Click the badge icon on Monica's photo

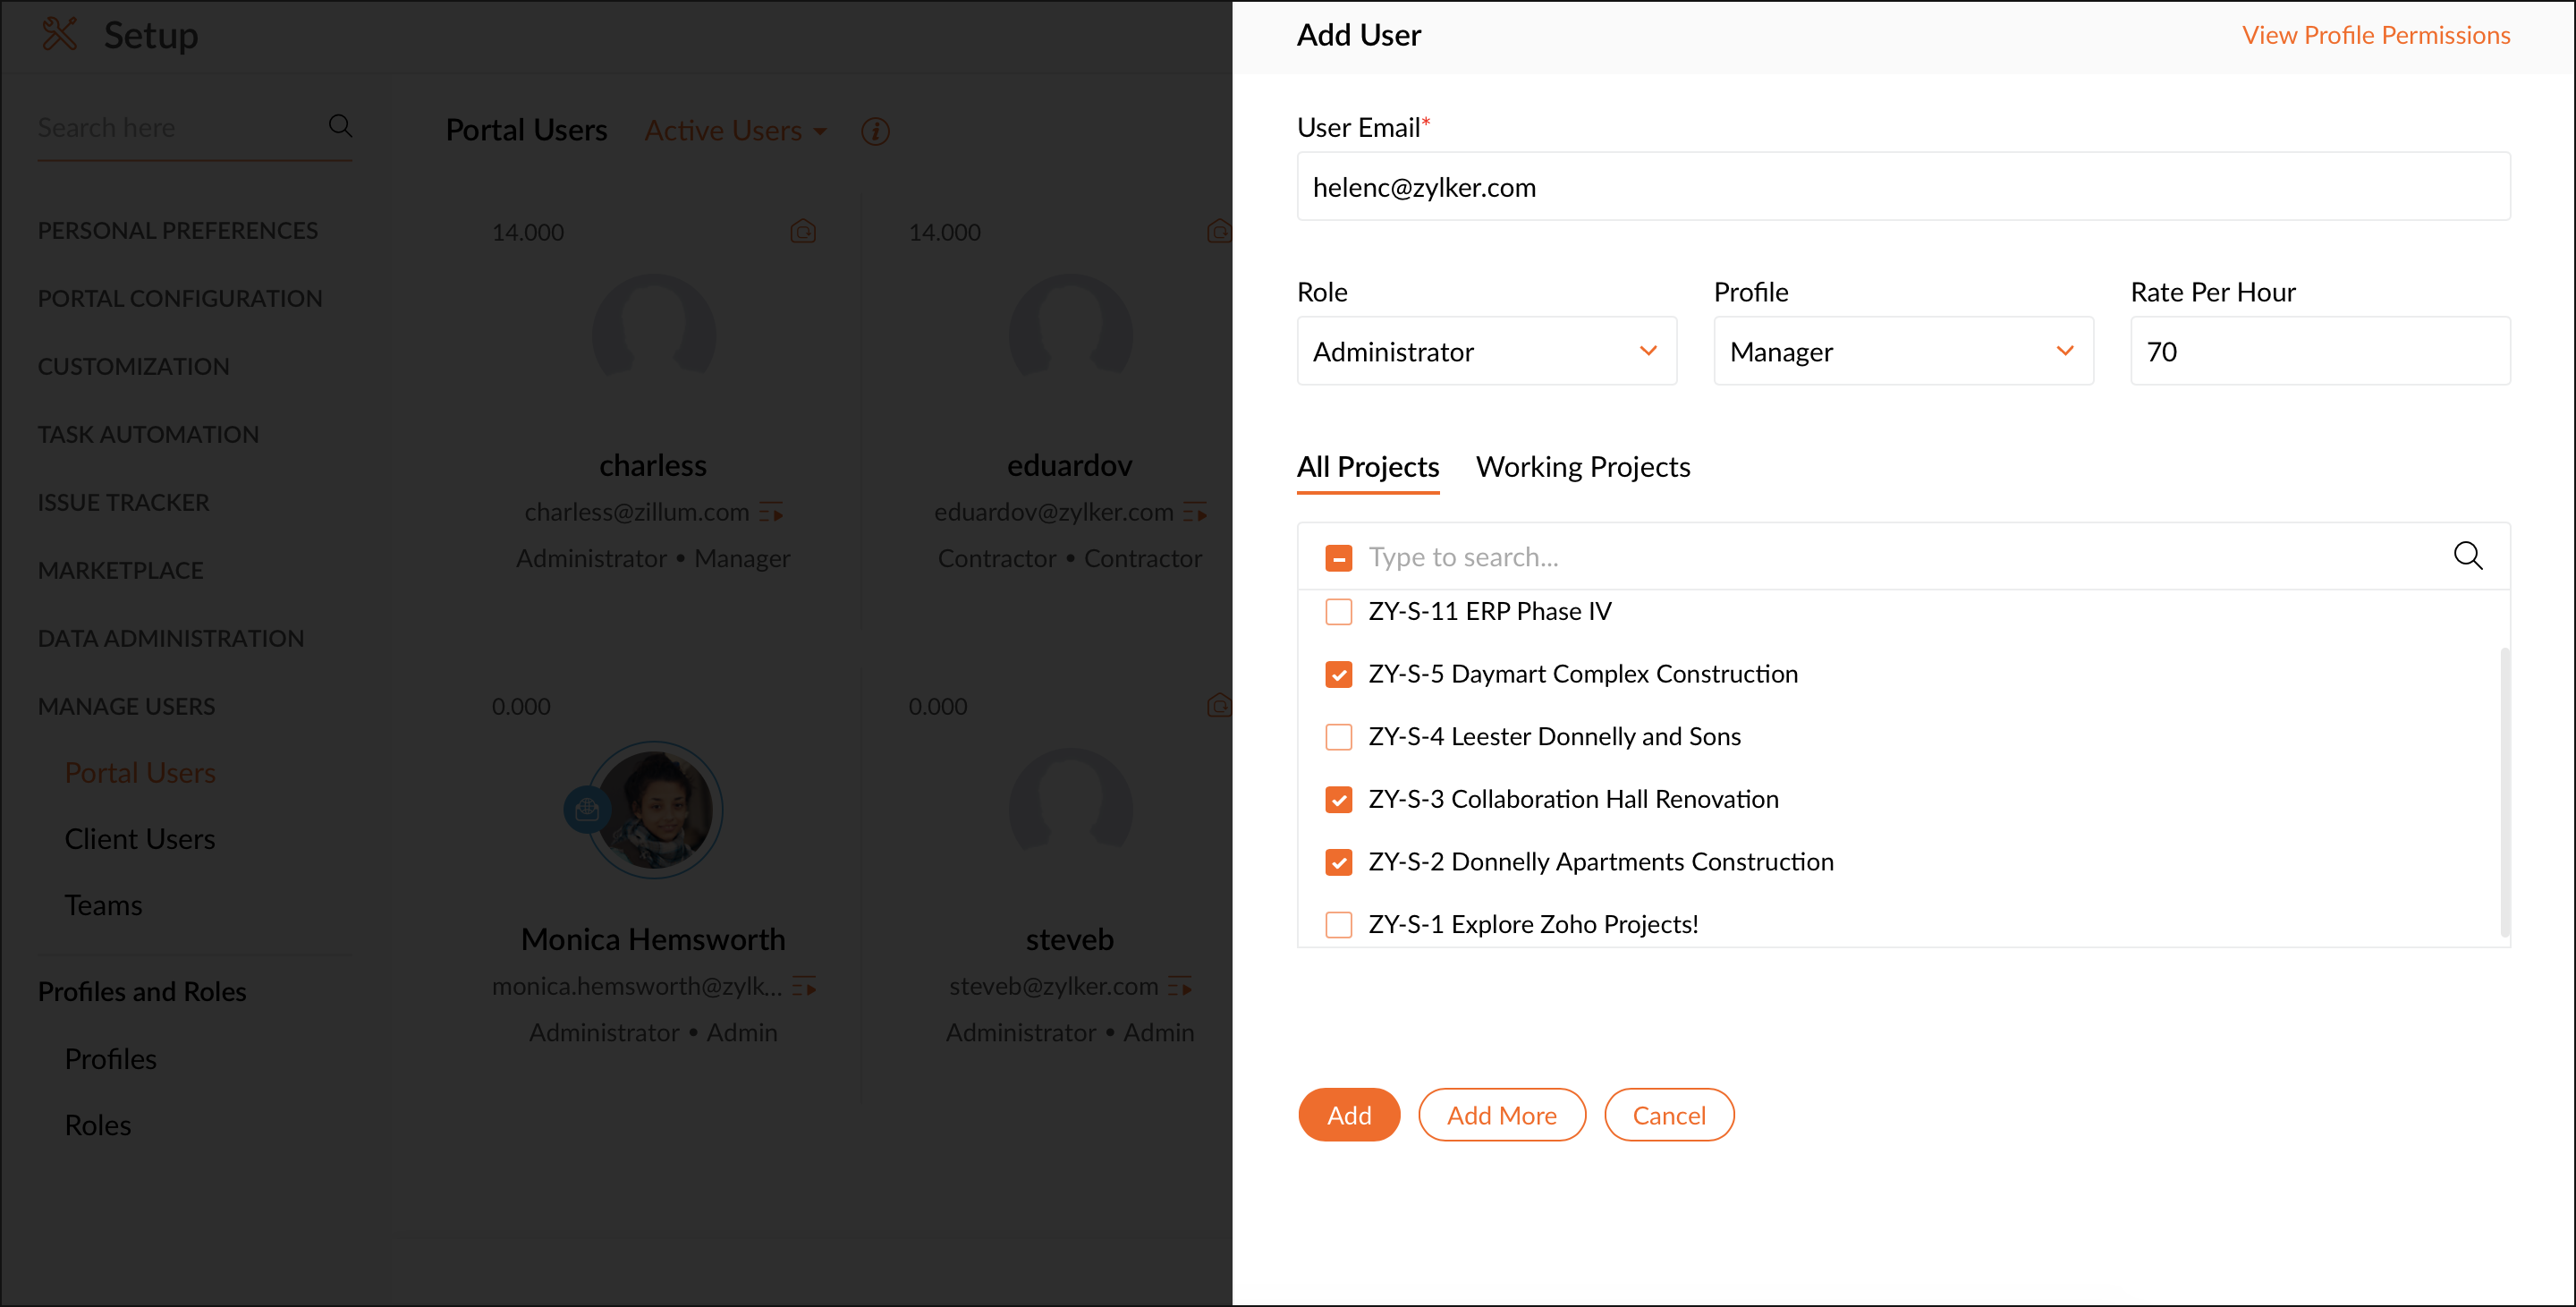(587, 809)
